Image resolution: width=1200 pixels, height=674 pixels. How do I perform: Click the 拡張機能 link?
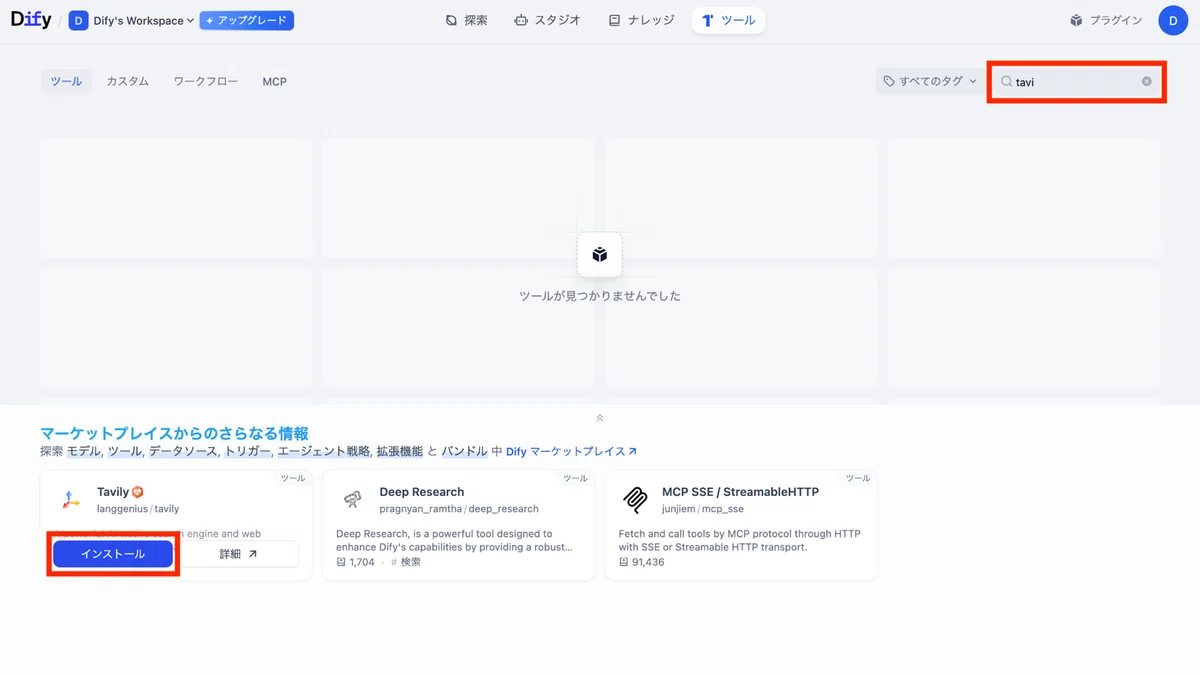(399, 452)
